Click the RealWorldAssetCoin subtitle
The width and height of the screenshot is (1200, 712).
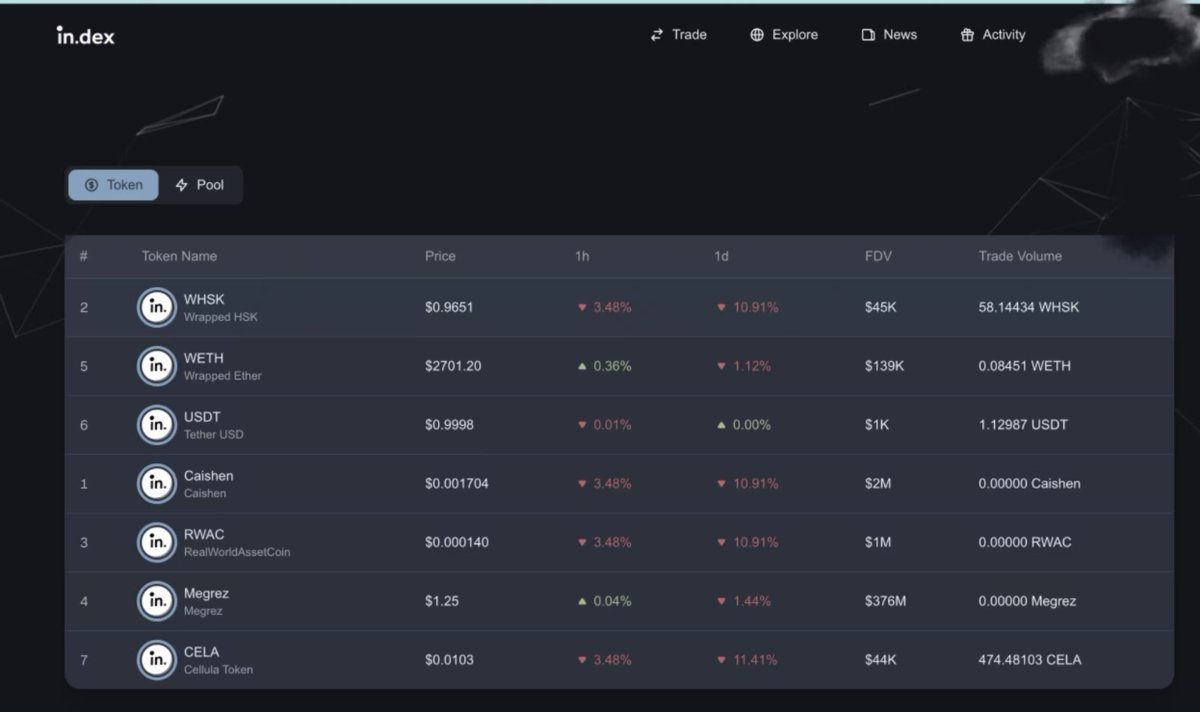tap(237, 552)
